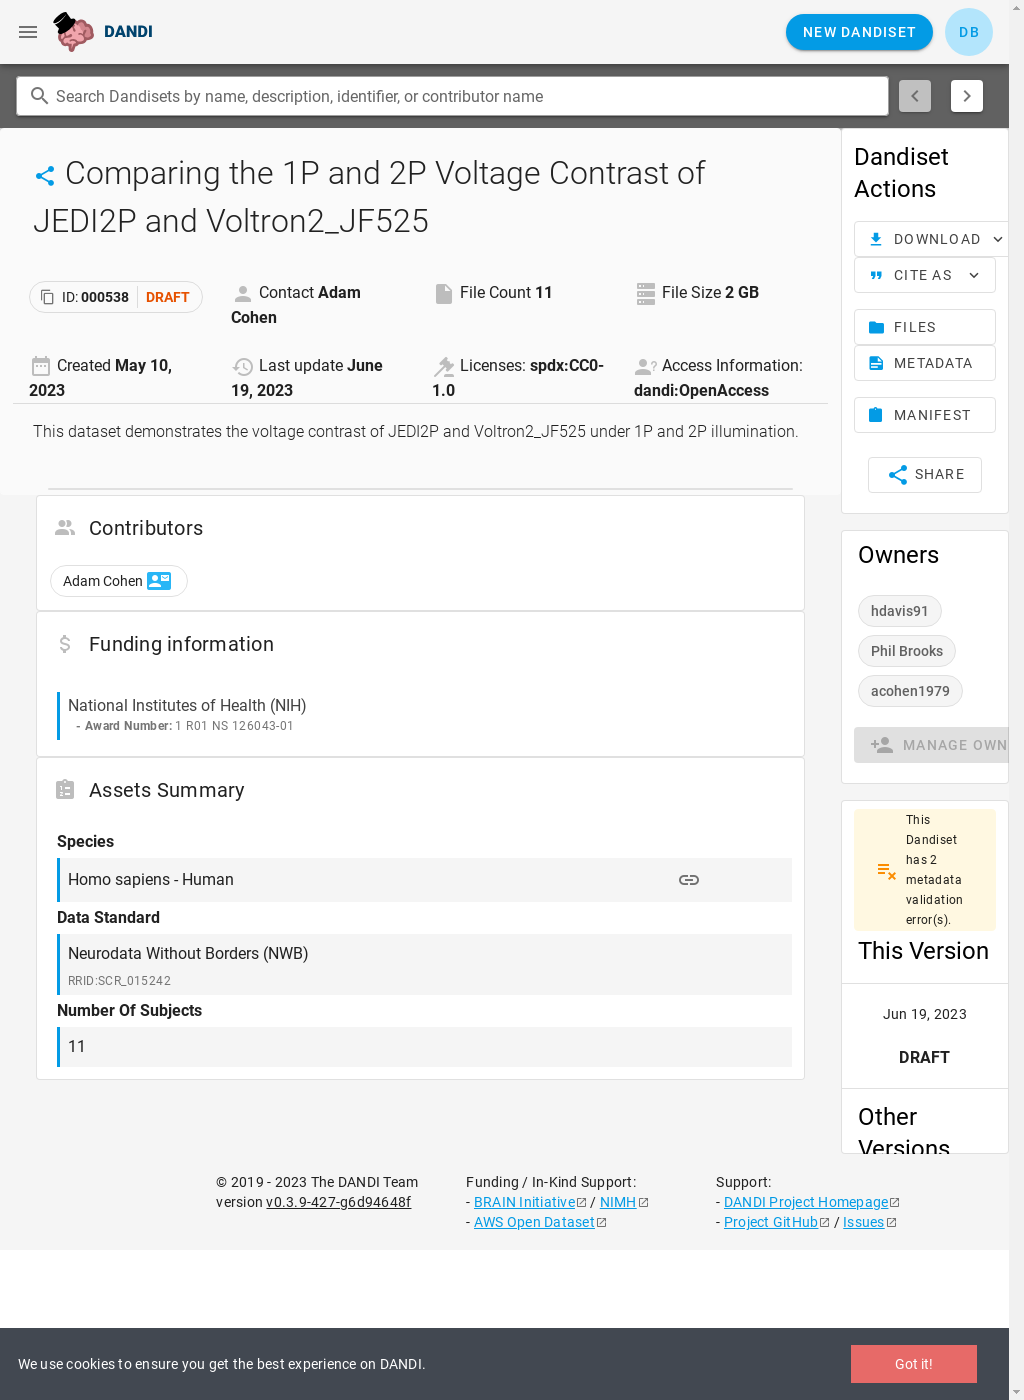
Task: Open the hamburger navigation menu
Action: point(28,32)
